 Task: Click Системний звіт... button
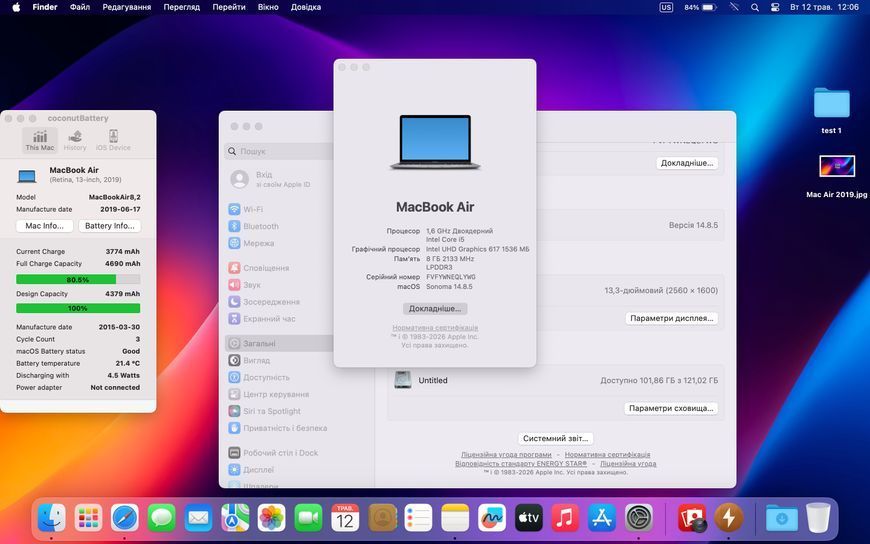pyautogui.click(x=555, y=438)
